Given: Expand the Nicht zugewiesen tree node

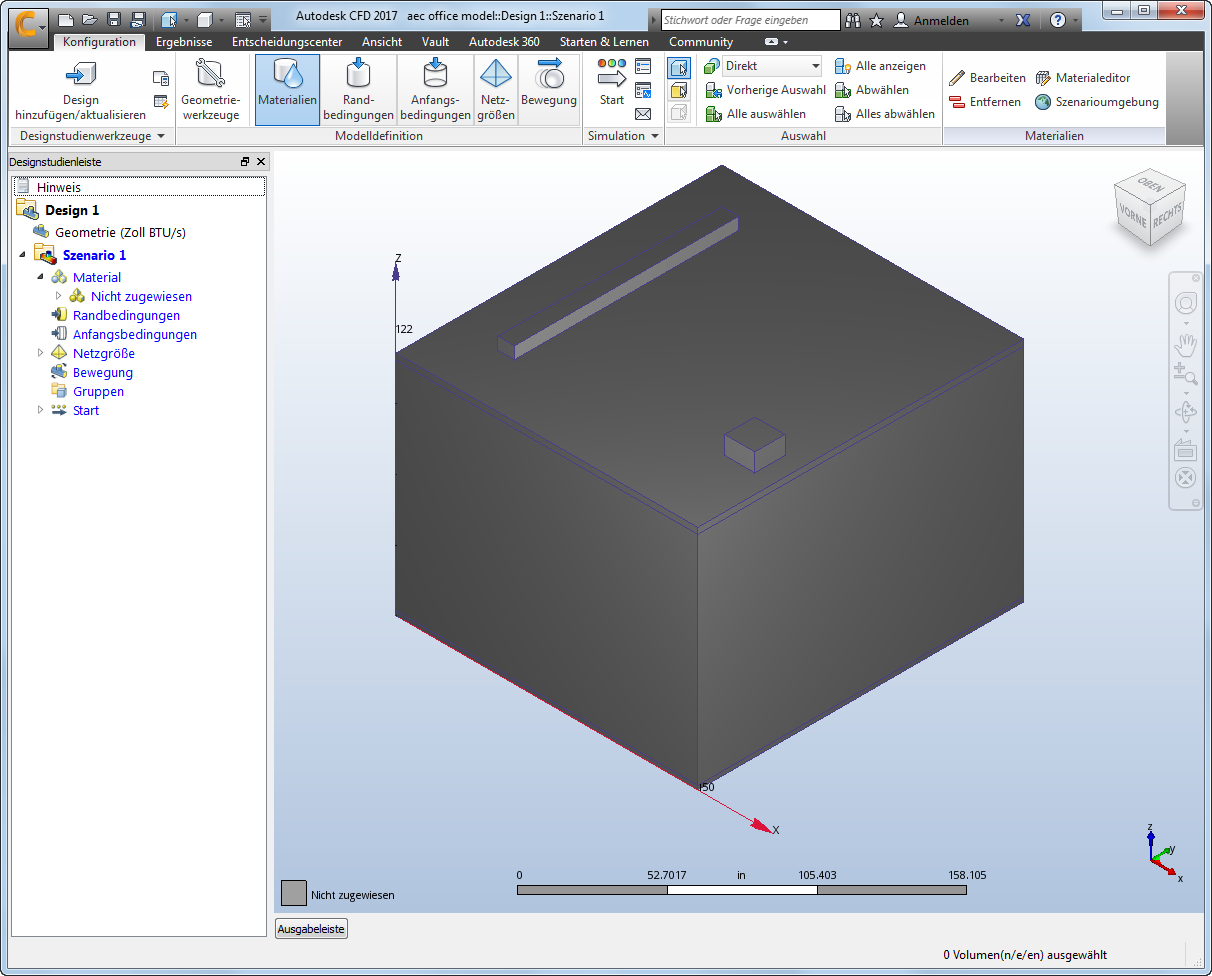Looking at the screenshot, I should point(59,296).
